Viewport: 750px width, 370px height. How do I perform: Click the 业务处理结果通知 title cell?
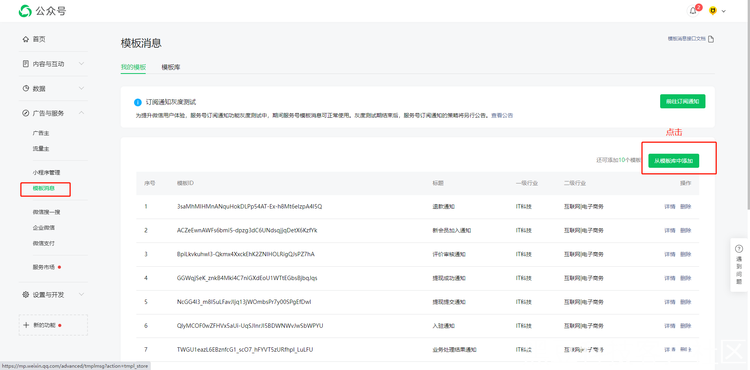(454, 350)
